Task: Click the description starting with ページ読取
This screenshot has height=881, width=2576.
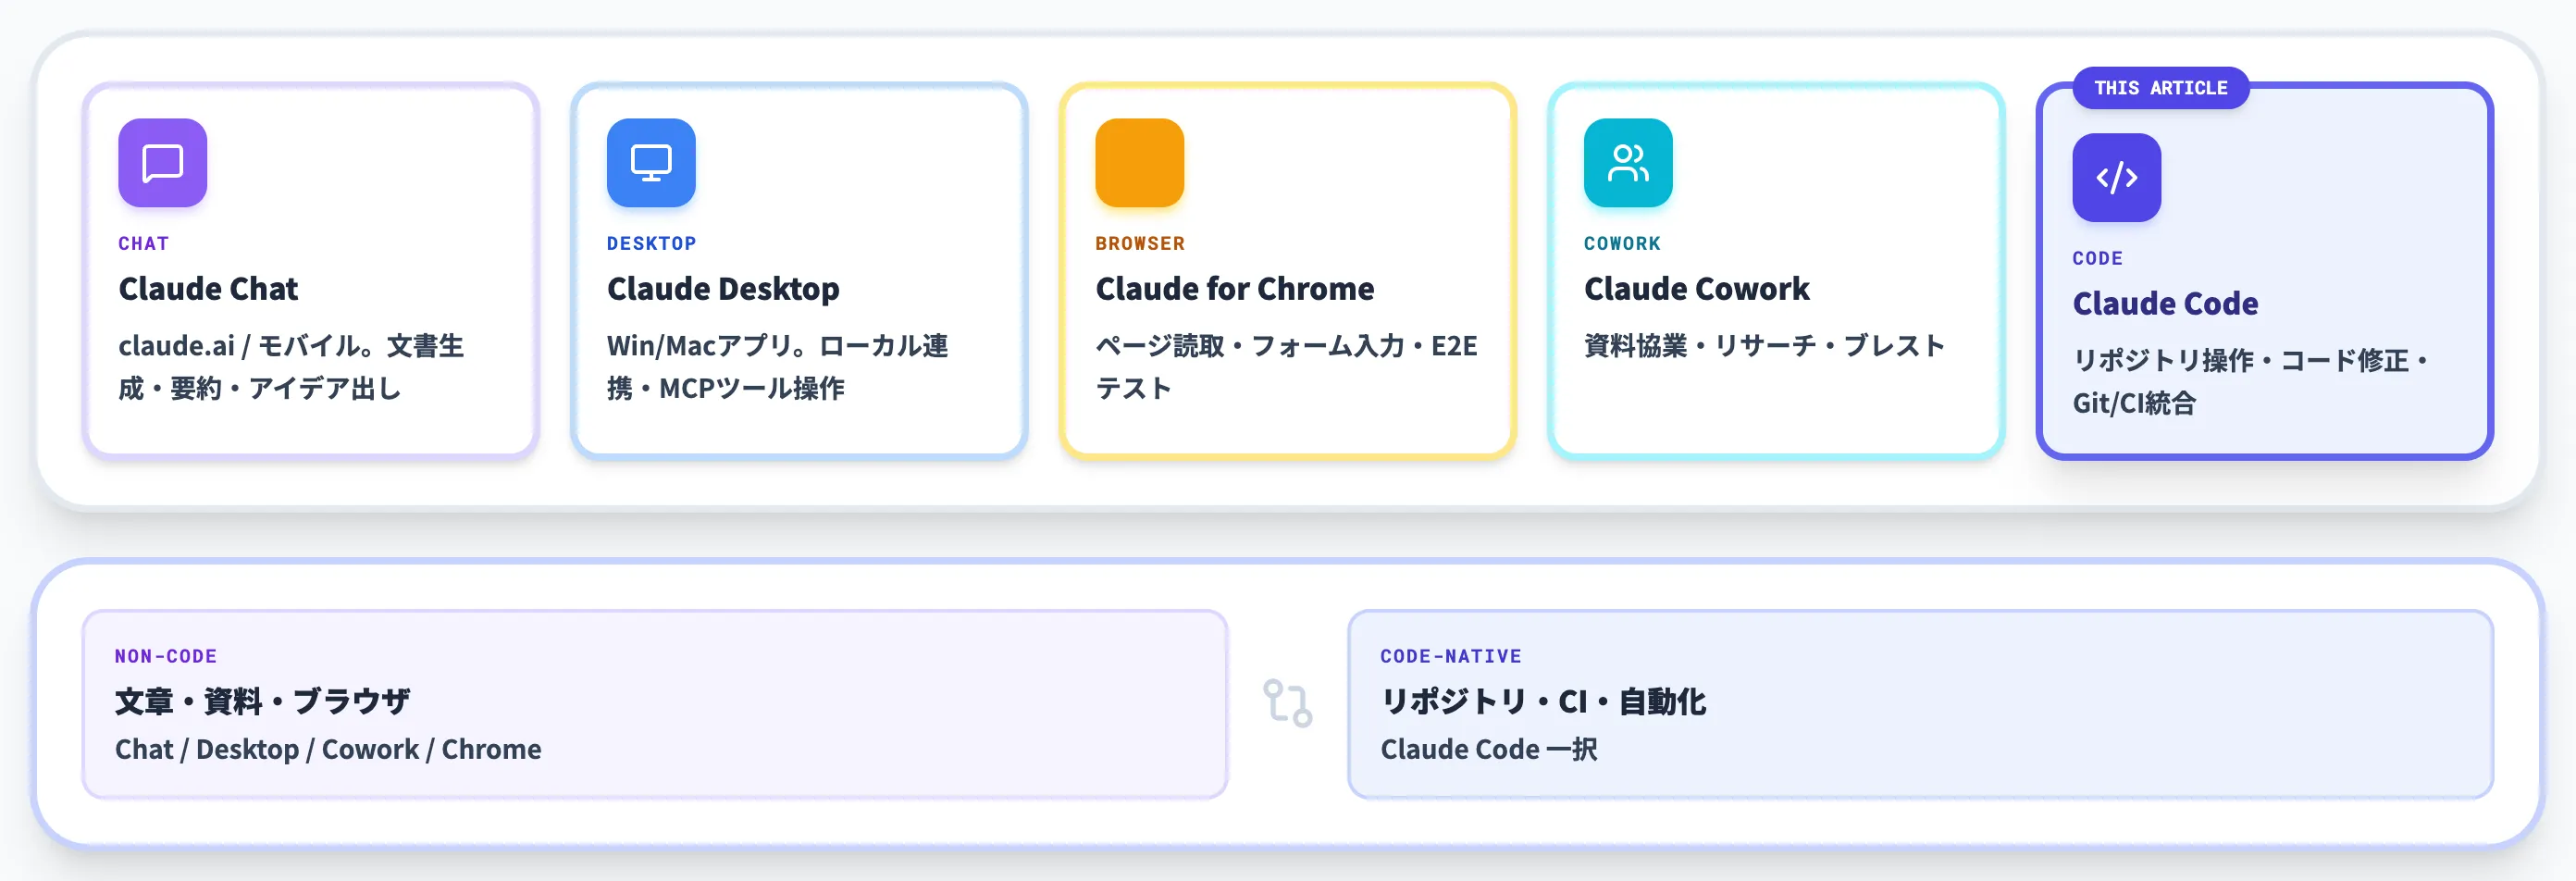Action: point(1286,367)
